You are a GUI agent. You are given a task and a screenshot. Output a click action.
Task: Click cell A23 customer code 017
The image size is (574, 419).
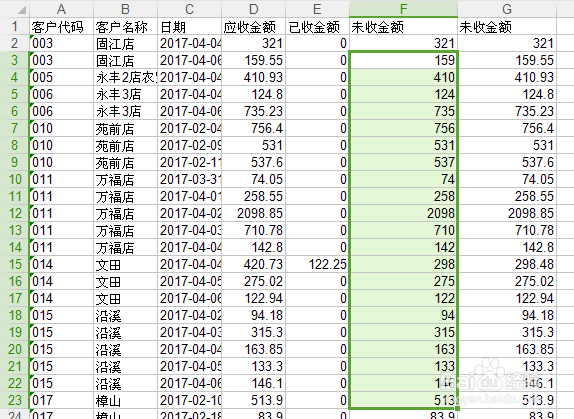pyautogui.click(x=62, y=400)
